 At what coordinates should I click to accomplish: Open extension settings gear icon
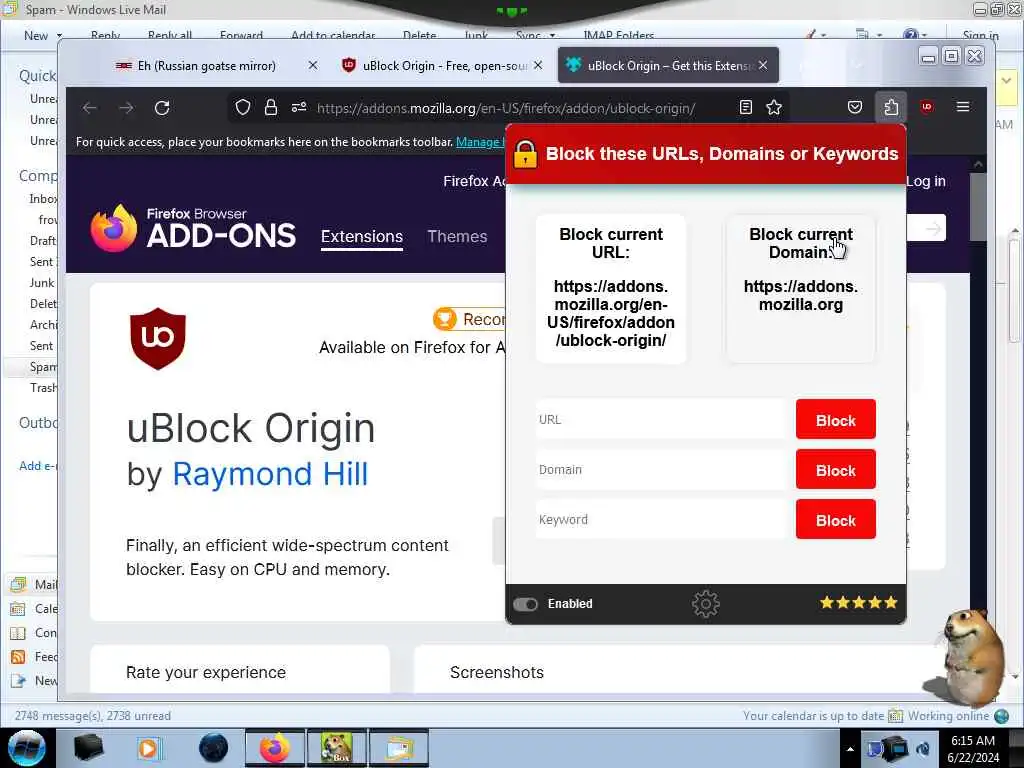pyautogui.click(x=705, y=604)
